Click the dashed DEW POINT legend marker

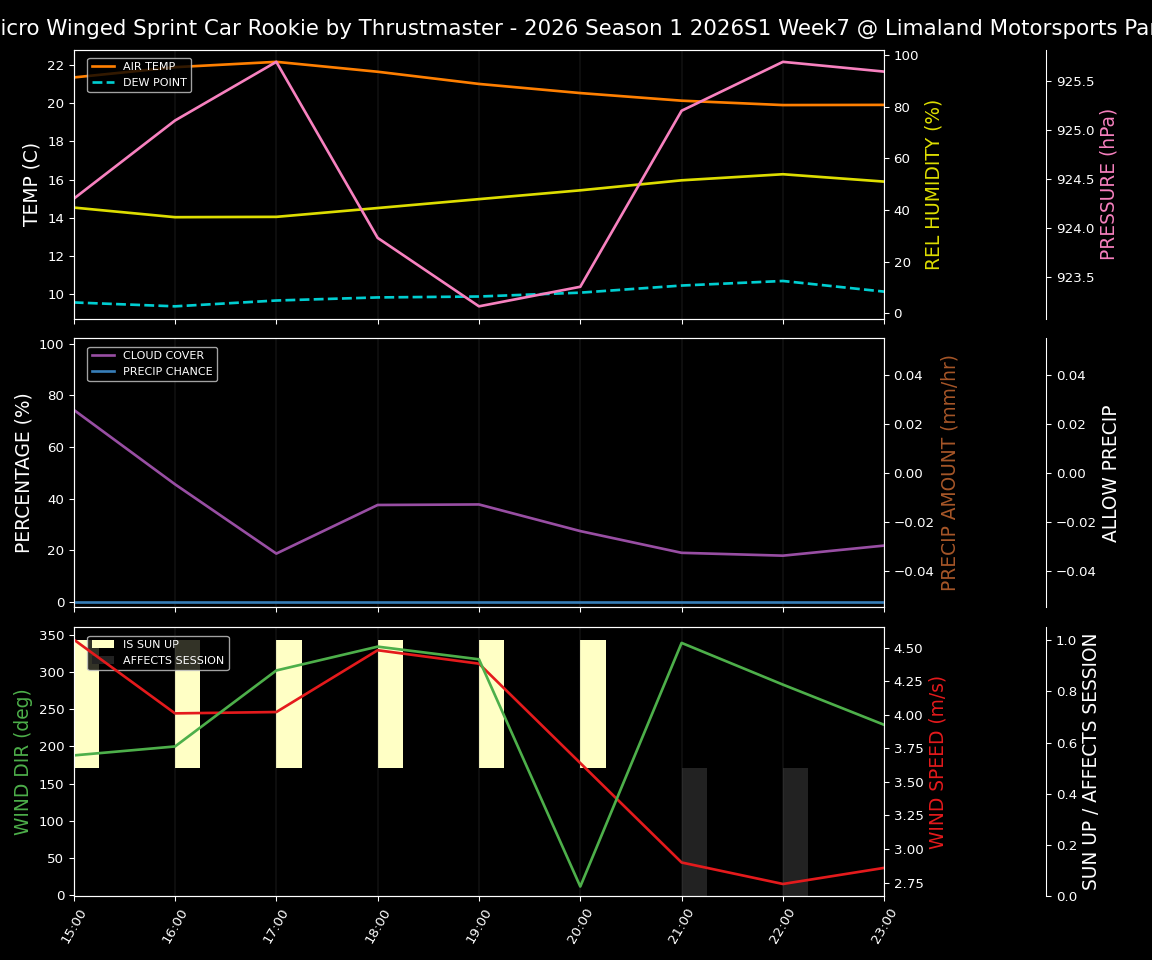[105, 82]
